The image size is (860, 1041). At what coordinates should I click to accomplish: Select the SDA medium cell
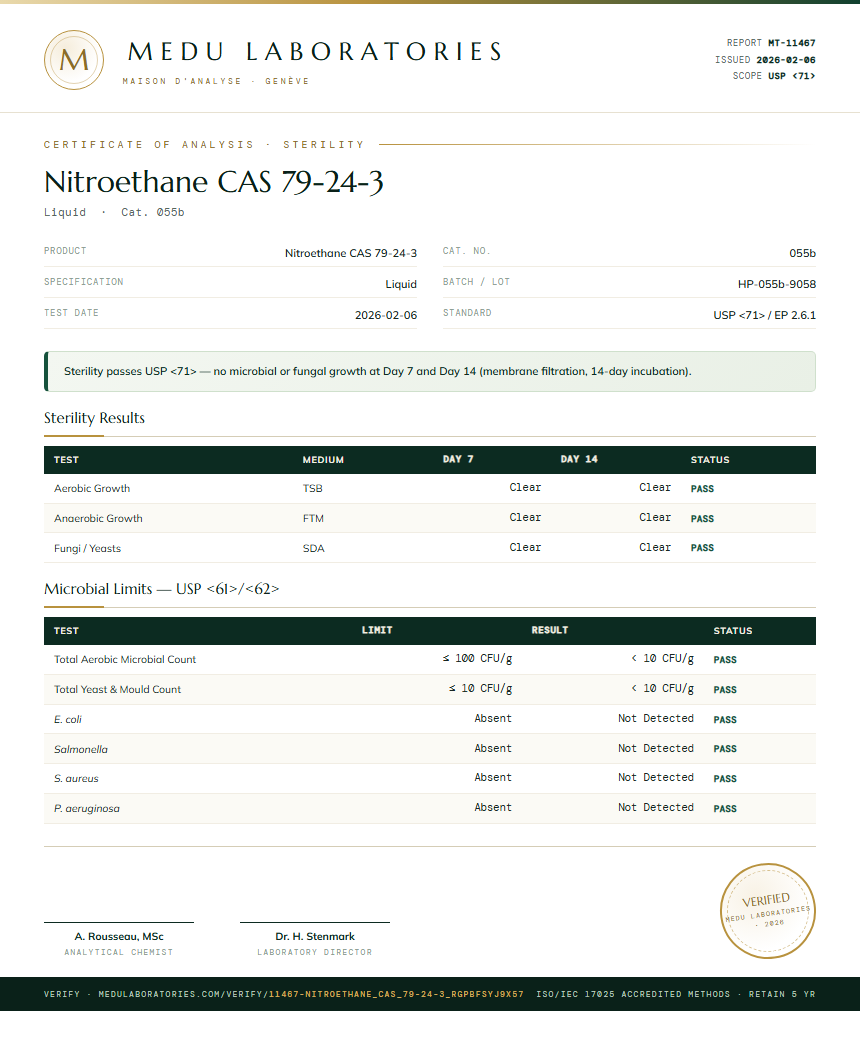314,548
